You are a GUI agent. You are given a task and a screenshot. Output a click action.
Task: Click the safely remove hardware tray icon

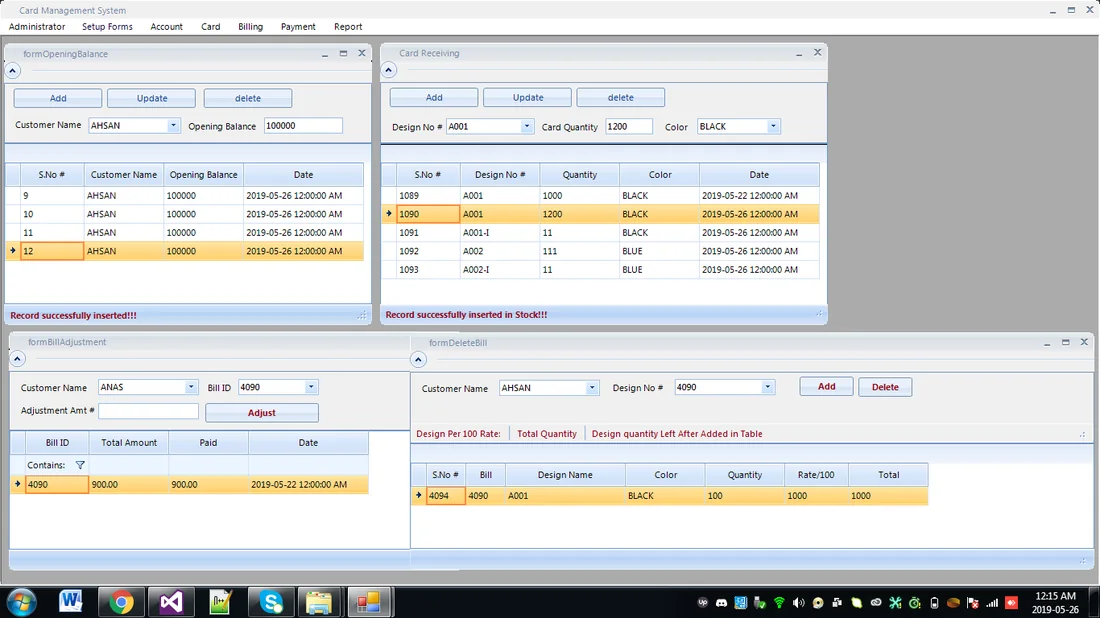pyautogui.click(x=760, y=603)
